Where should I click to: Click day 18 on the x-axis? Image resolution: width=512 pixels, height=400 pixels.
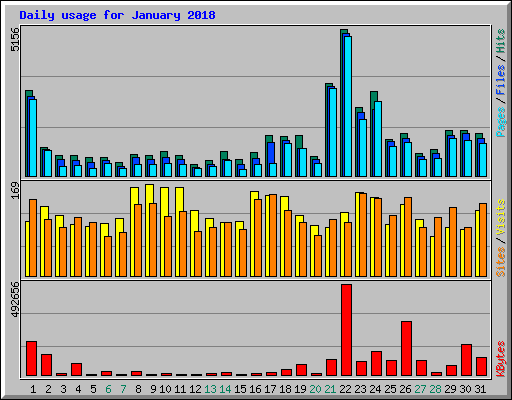coord(285,389)
